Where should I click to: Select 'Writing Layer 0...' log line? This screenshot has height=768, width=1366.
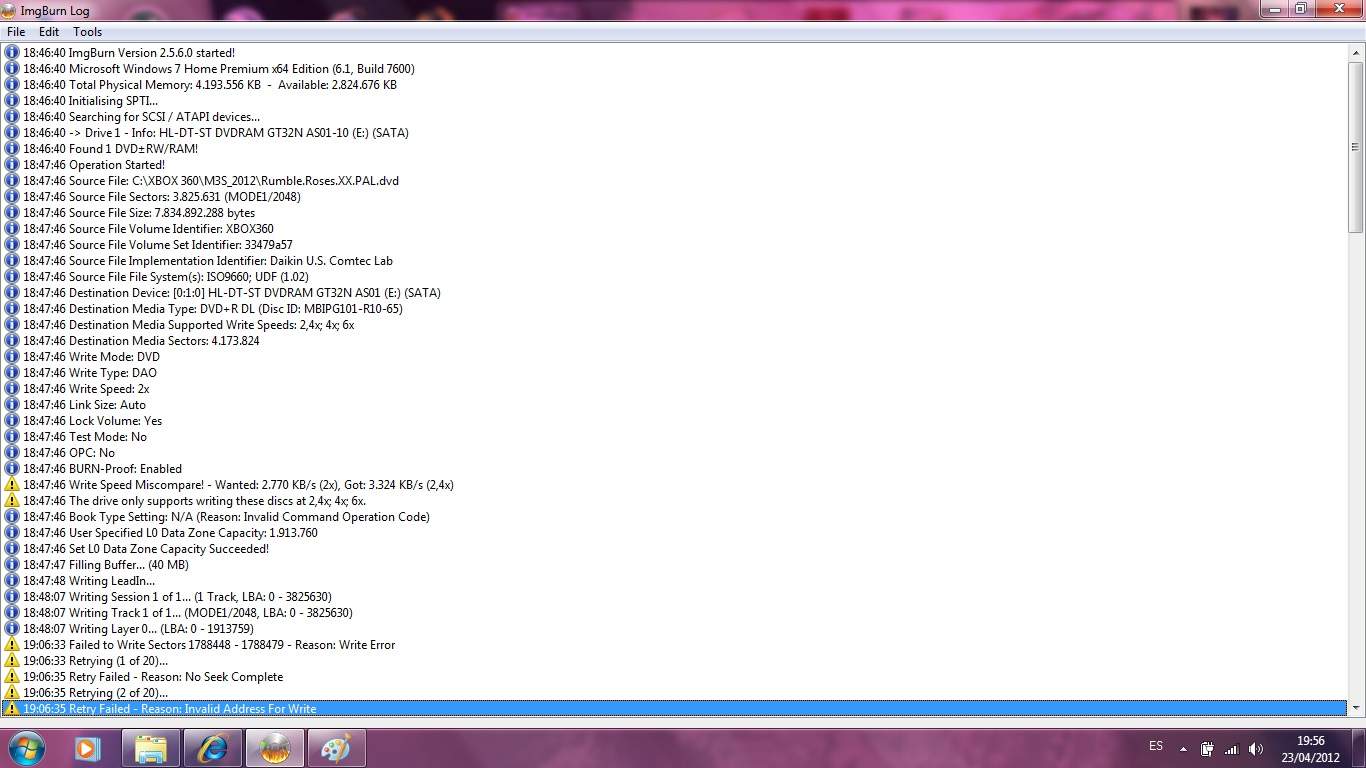coord(675,629)
